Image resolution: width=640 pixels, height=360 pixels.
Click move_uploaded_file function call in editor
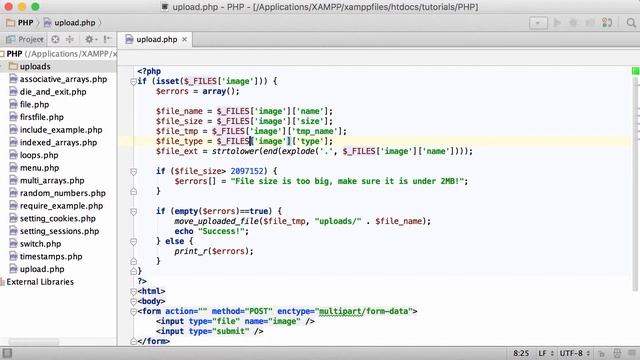pyautogui.click(x=216, y=221)
